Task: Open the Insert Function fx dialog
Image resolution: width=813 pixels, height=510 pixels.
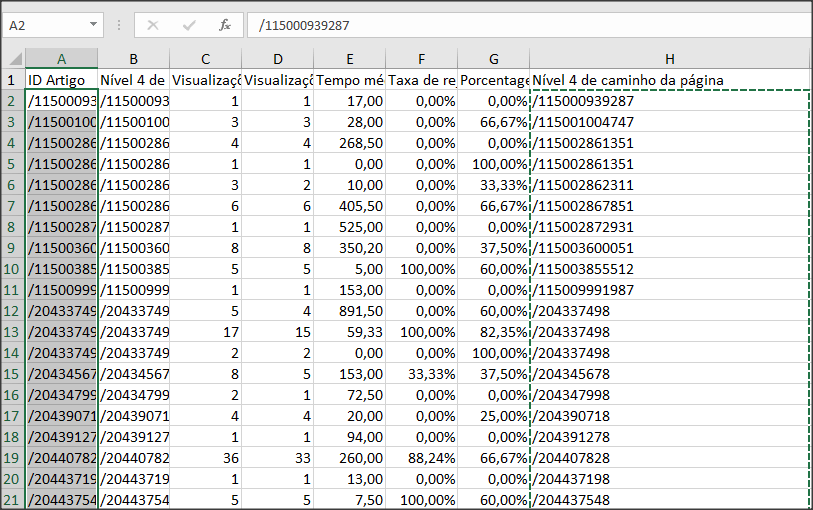Action: pyautogui.click(x=225, y=25)
